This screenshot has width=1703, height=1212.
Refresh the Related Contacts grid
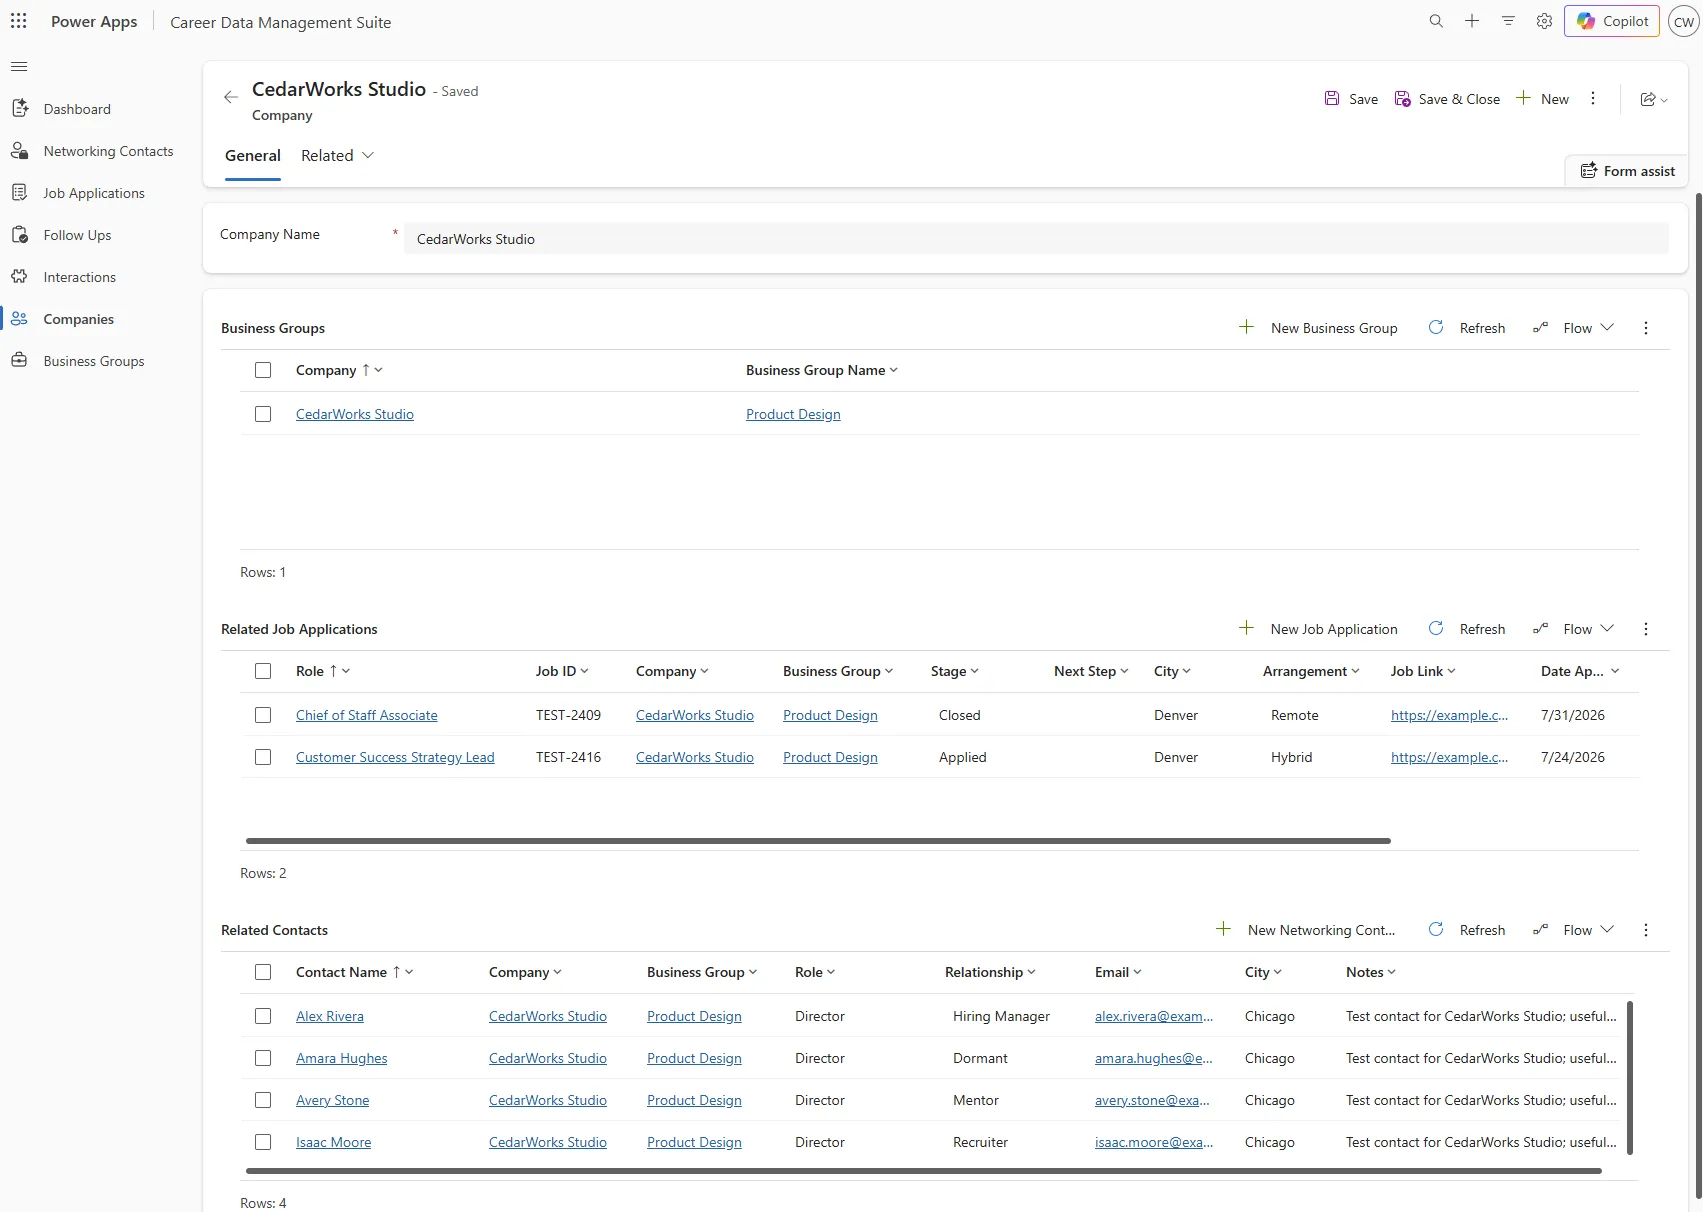point(1466,930)
